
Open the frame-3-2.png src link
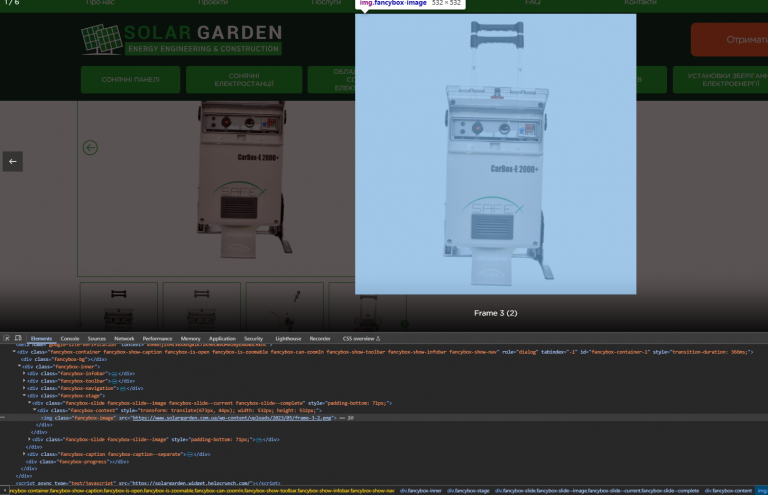coord(232,418)
